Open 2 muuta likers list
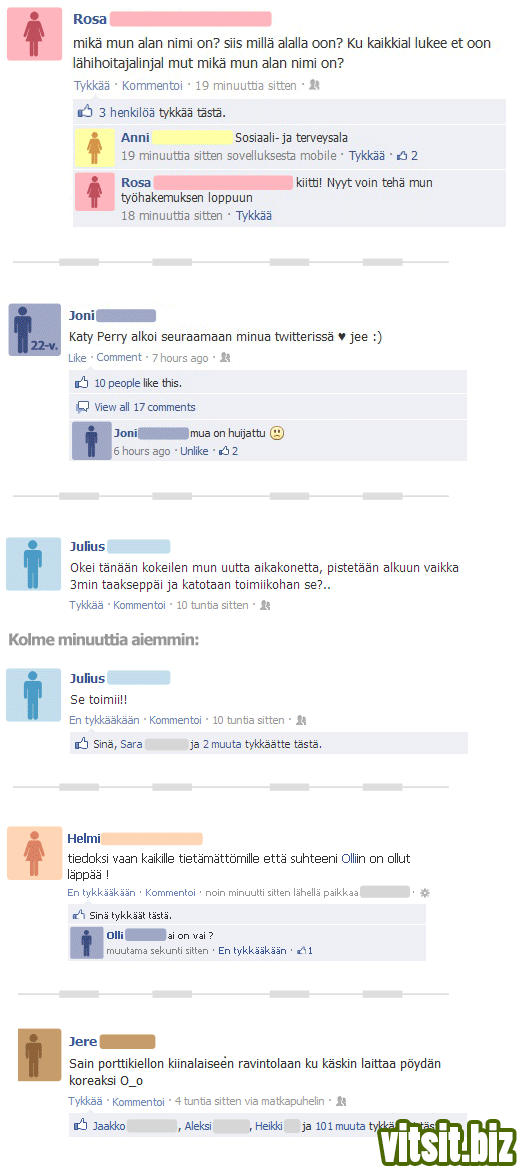This screenshot has width=517, height=1168. pos(221,743)
